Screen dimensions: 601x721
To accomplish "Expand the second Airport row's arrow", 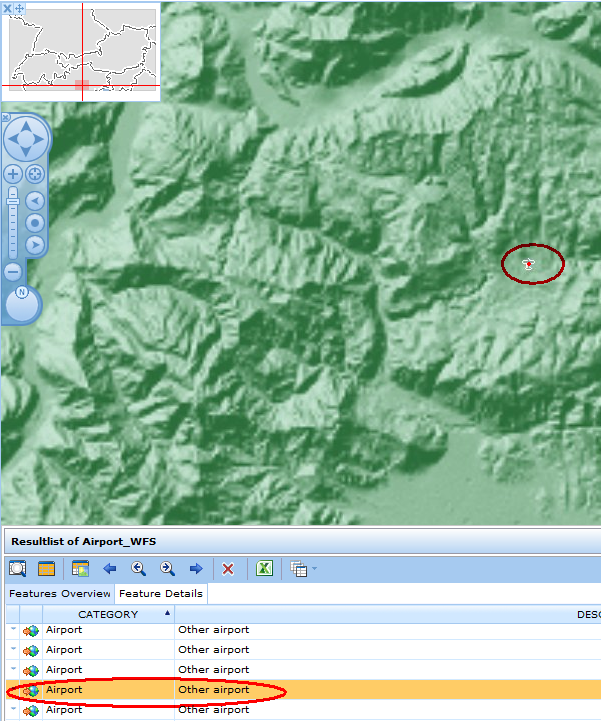I will 13,649.
